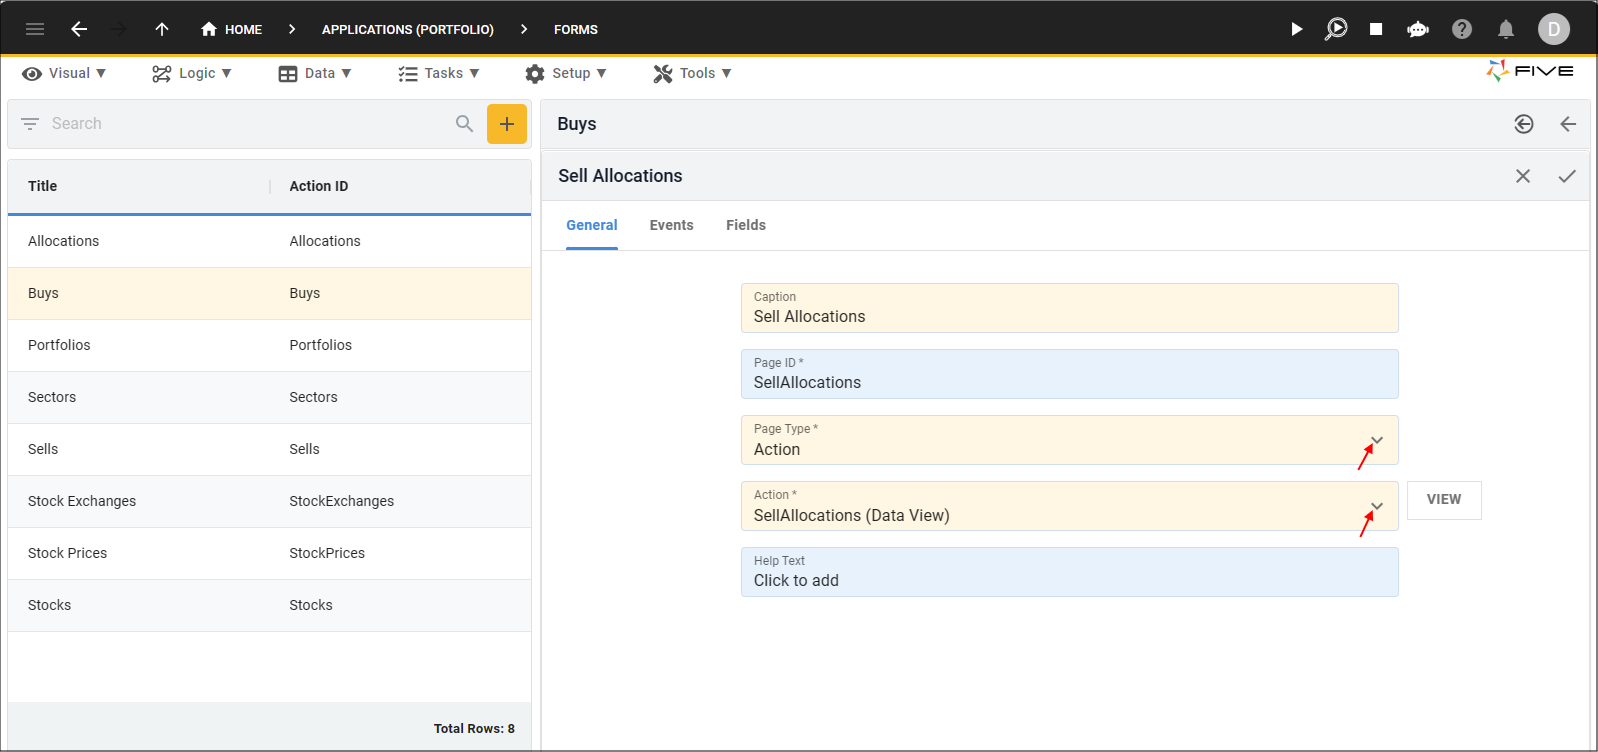Open the Logic menu

coord(192,73)
